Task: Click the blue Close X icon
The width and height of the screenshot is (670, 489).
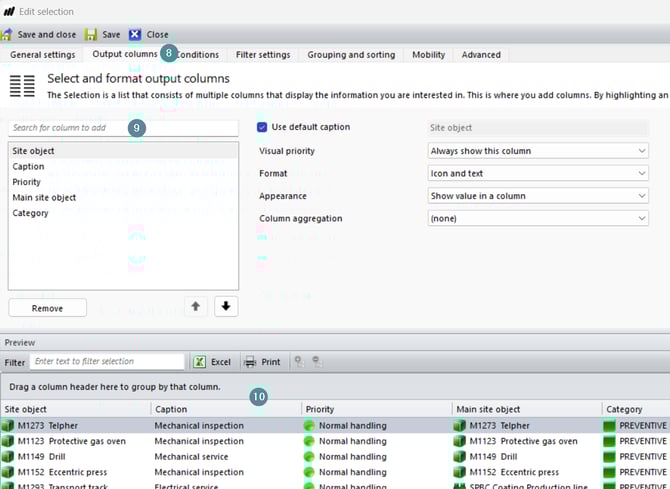Action: click(x=135, y=35)
